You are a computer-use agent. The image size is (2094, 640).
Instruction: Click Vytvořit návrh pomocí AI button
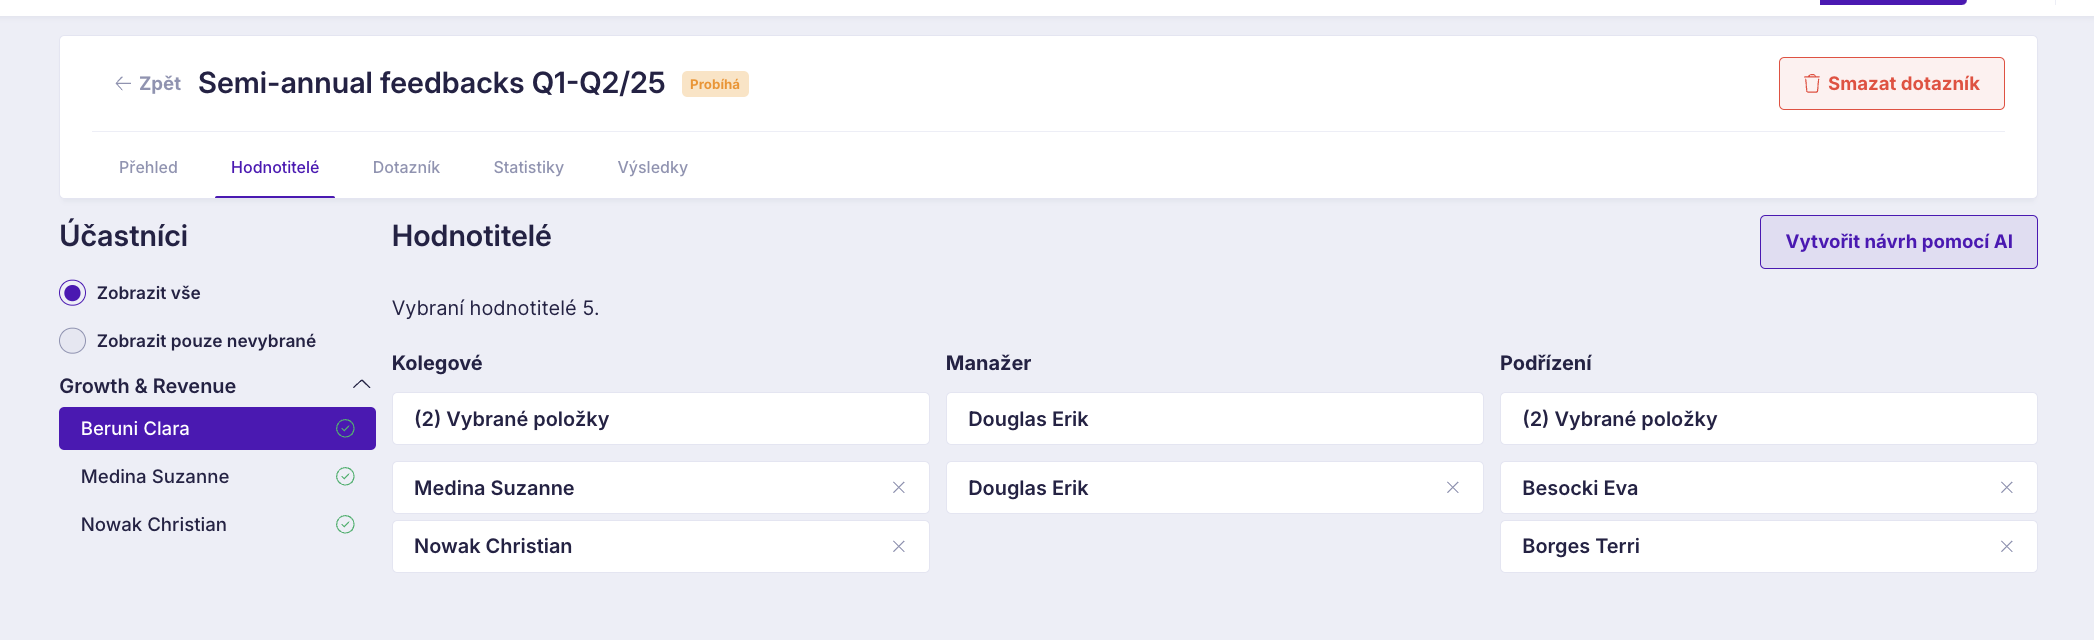(x=1898, y=242)
